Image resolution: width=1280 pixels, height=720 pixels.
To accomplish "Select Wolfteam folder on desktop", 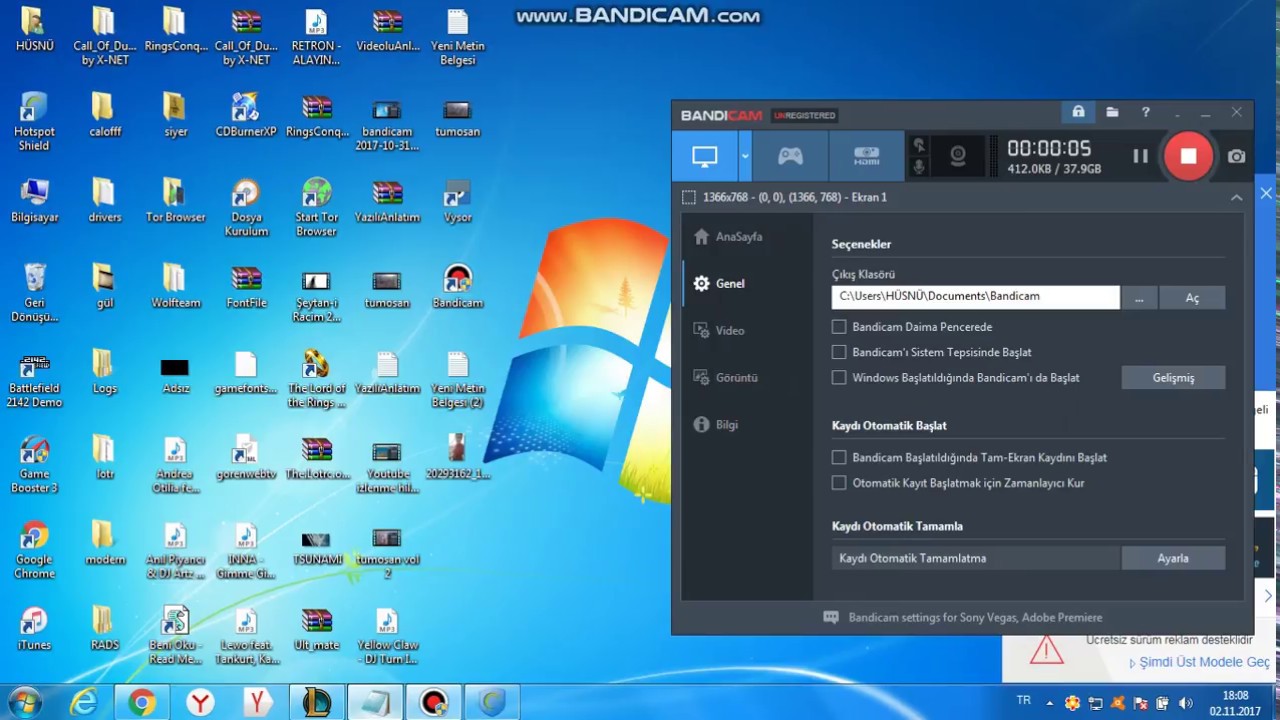I will coord(175,286).
